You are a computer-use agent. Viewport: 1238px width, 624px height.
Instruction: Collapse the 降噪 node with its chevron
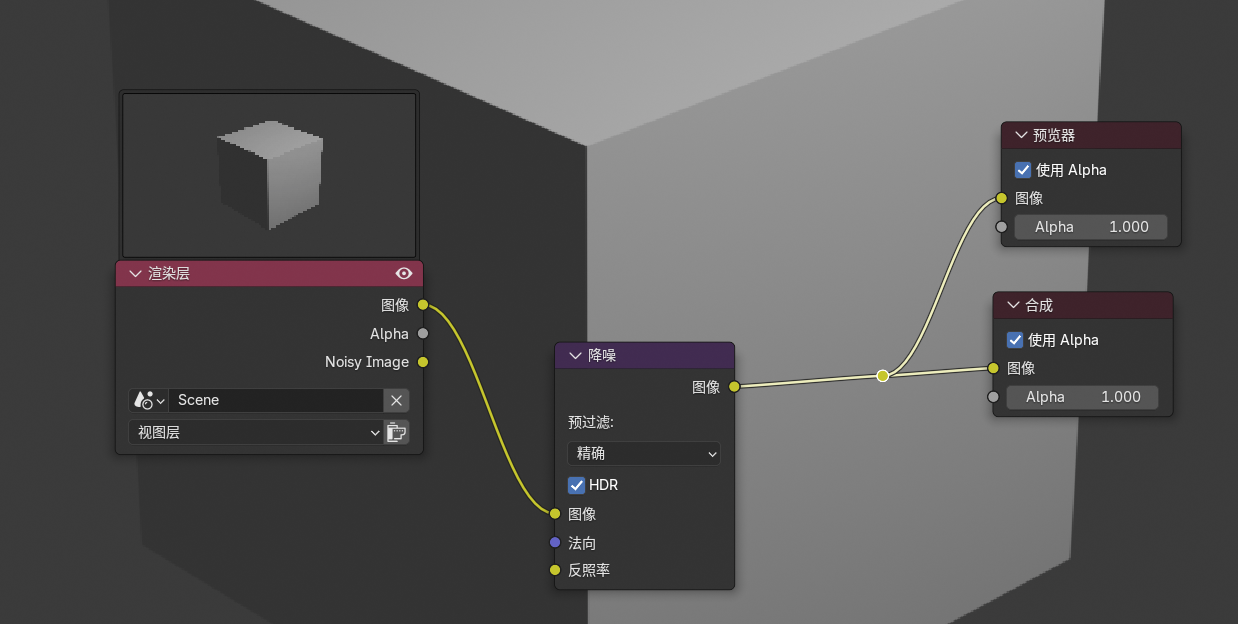tap(575, 355)
